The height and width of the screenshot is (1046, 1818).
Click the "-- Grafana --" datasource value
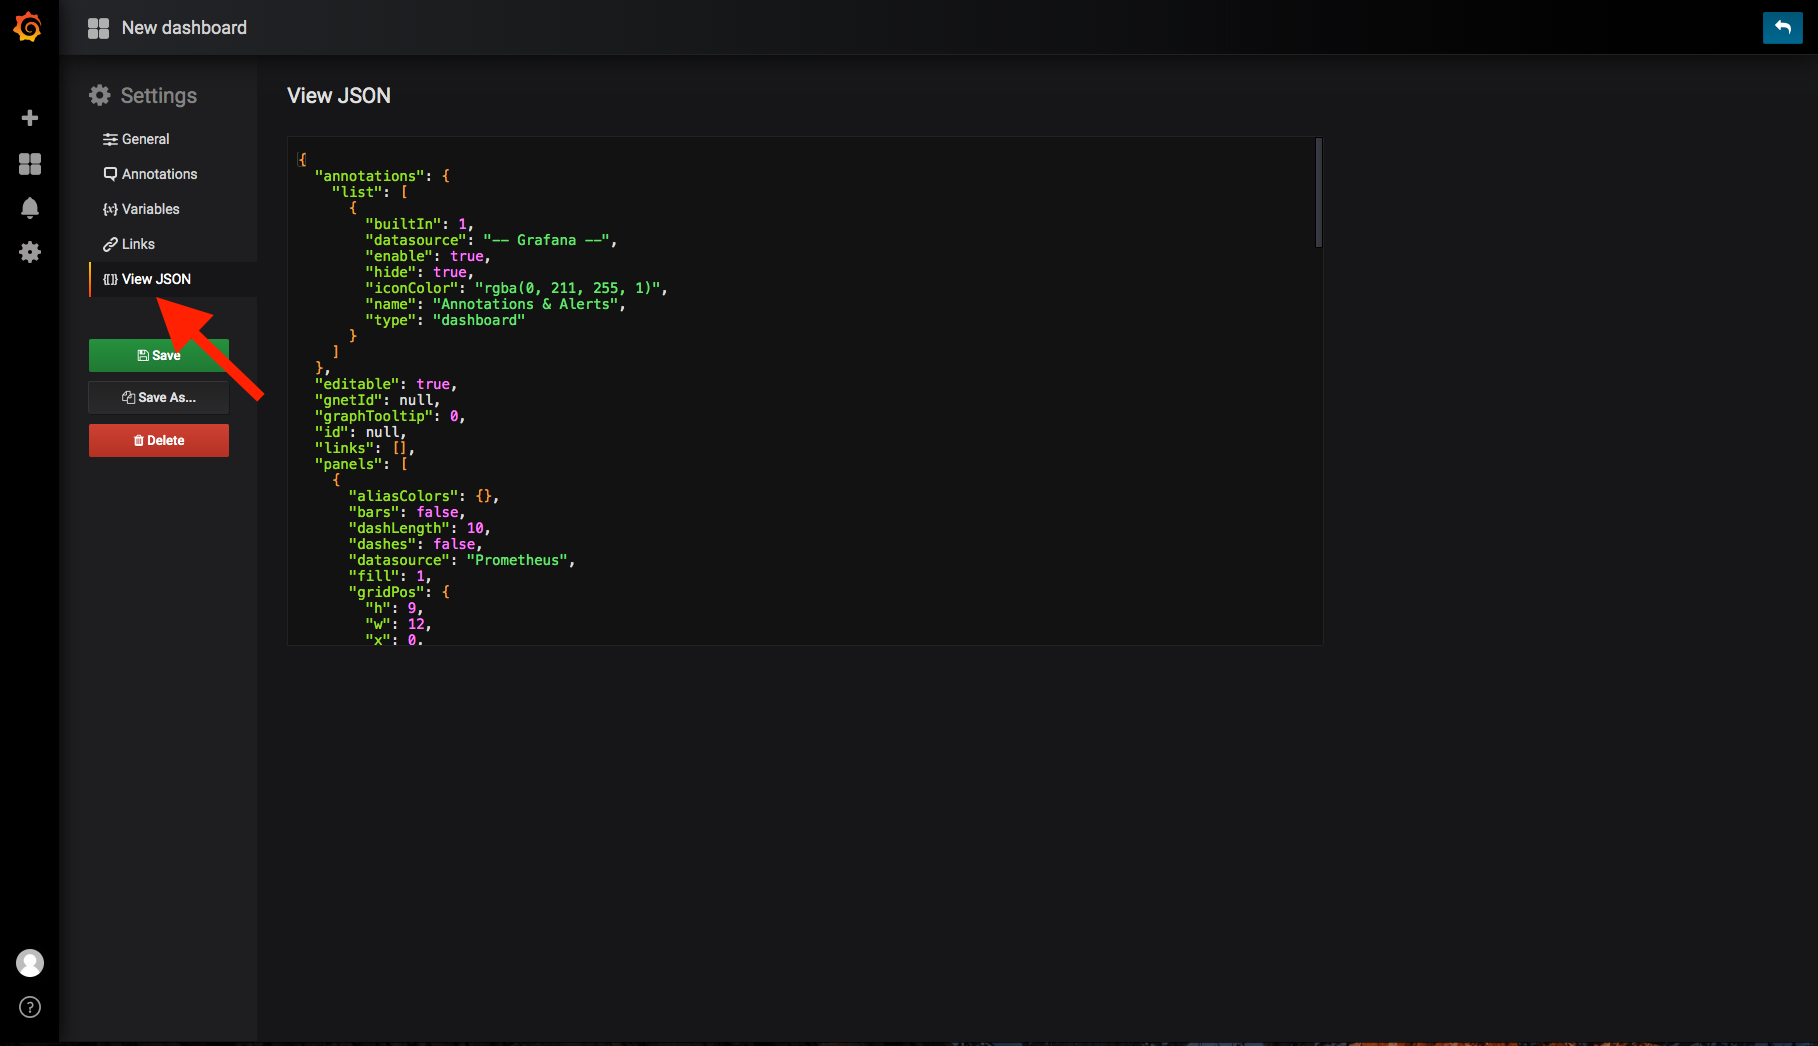tap(546, 240)
